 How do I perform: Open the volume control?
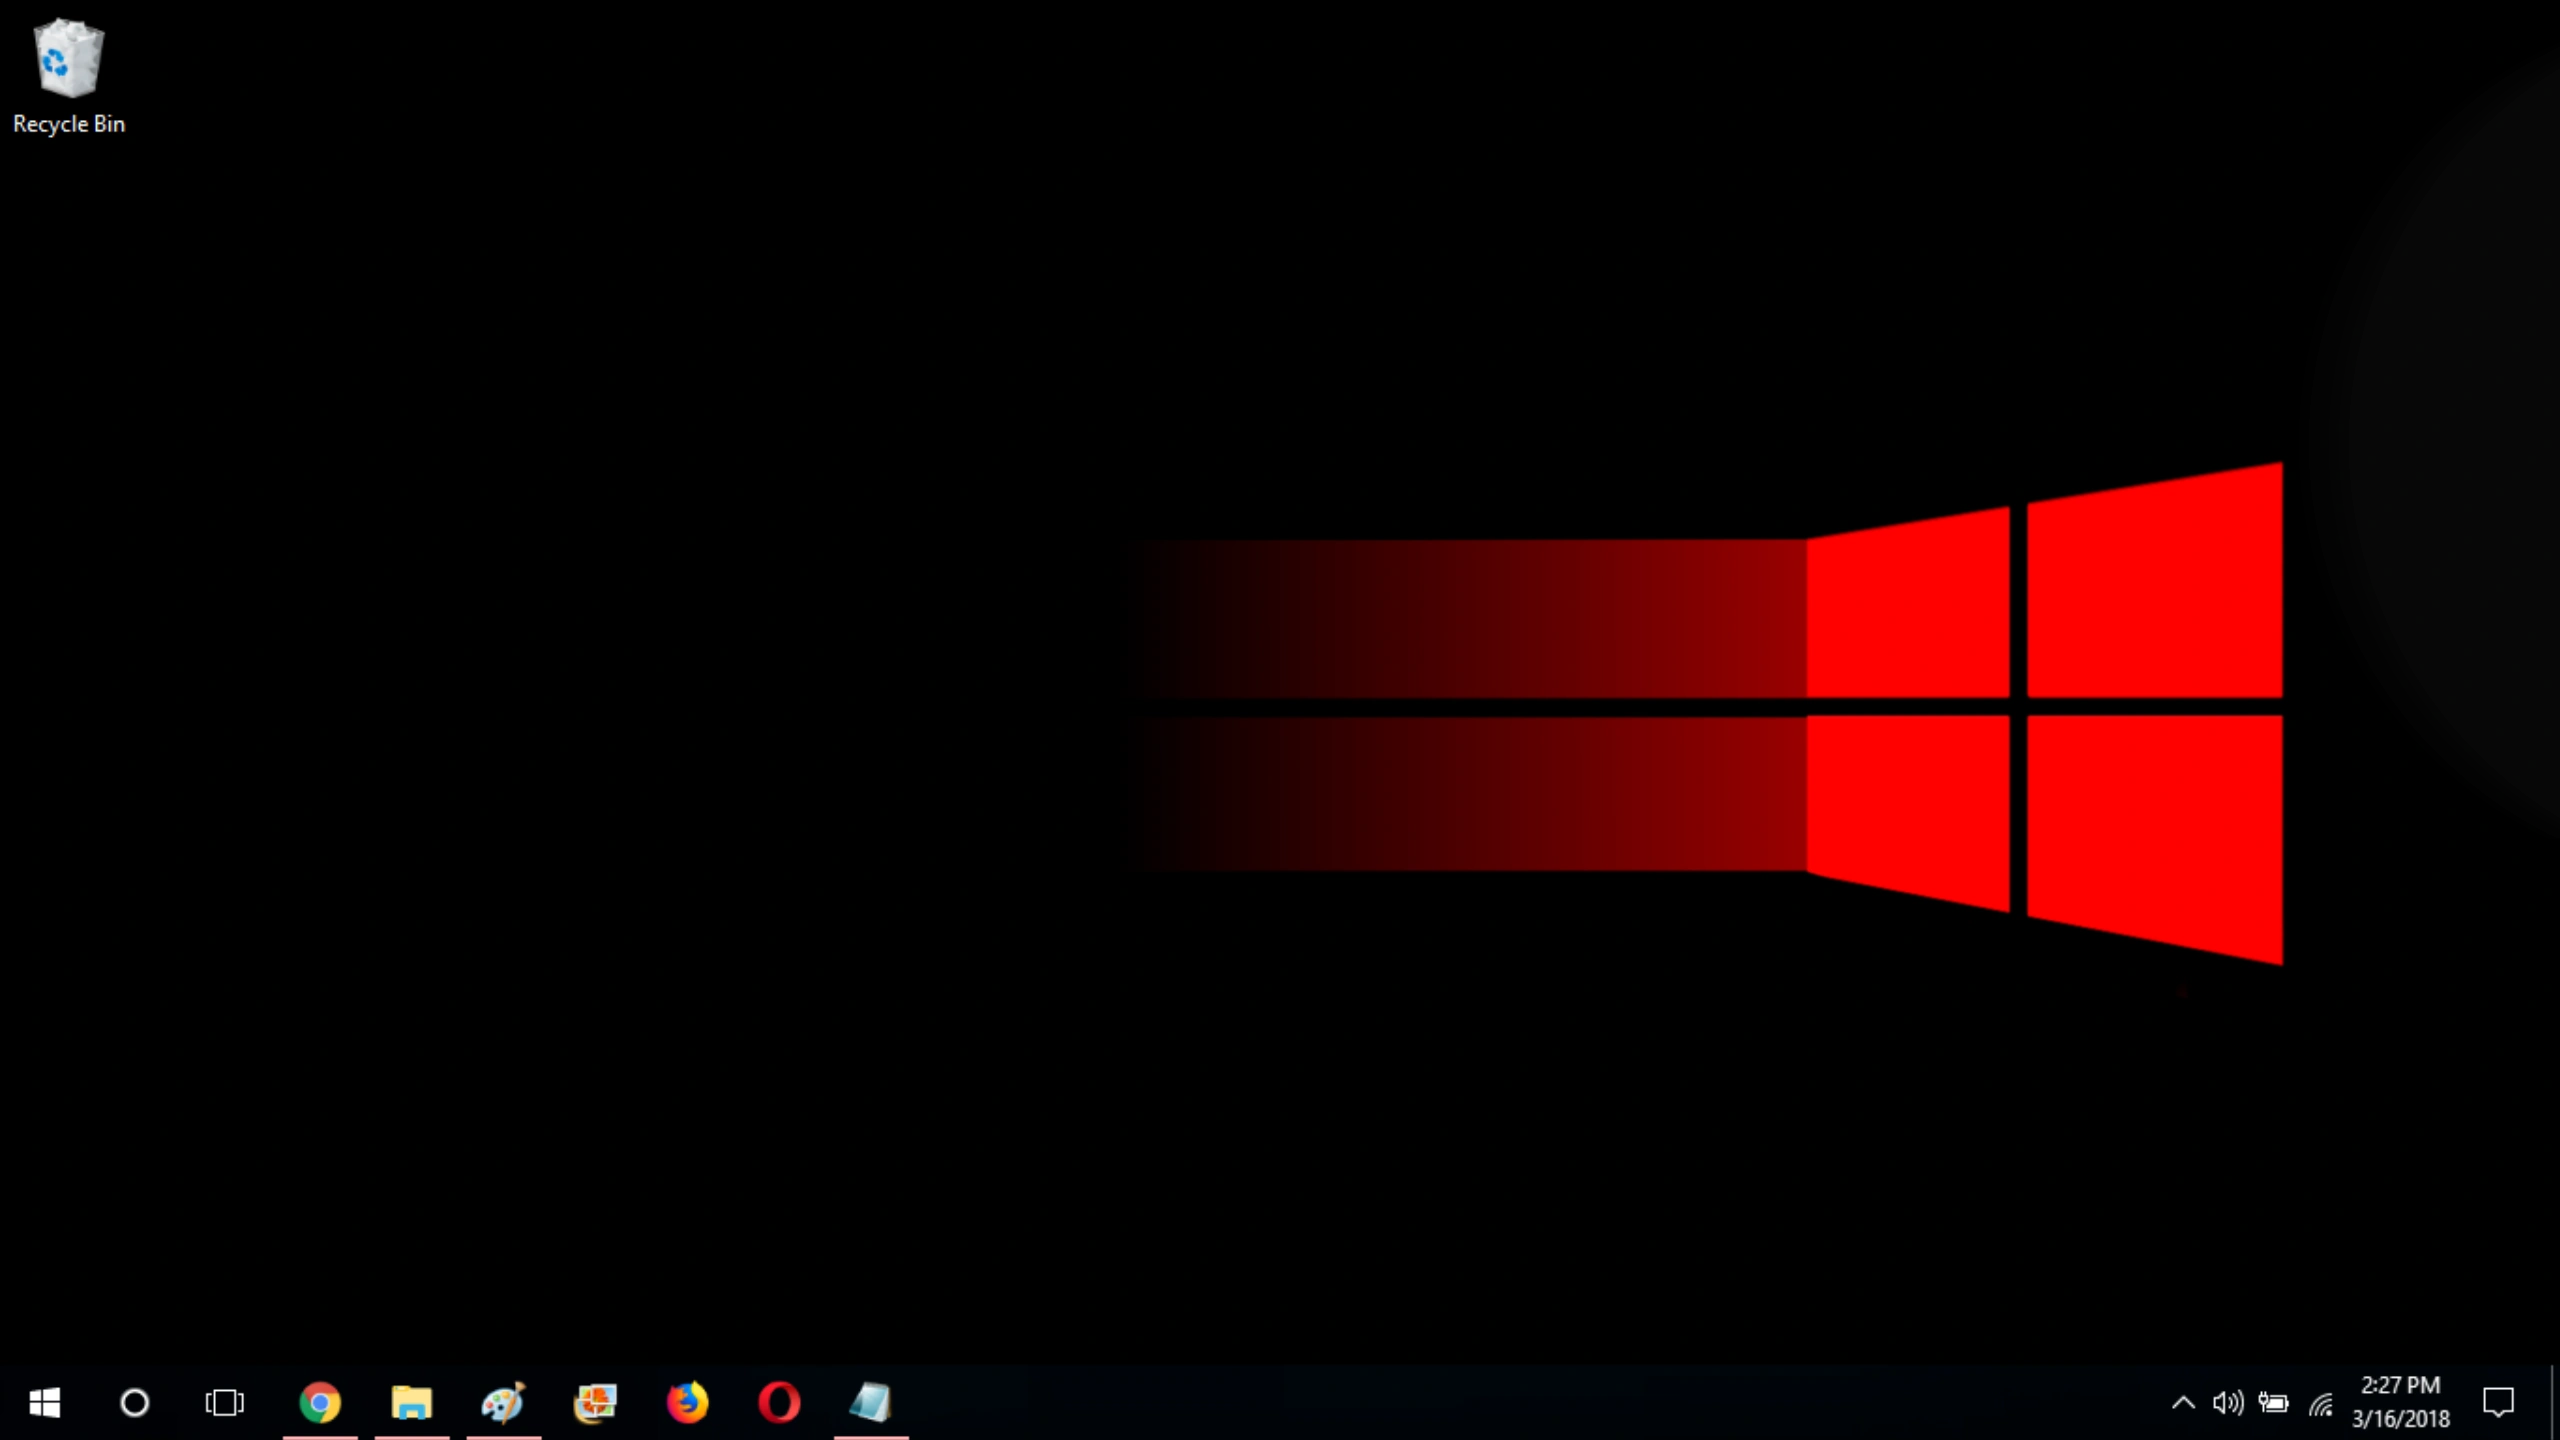click(2228, 1403)
